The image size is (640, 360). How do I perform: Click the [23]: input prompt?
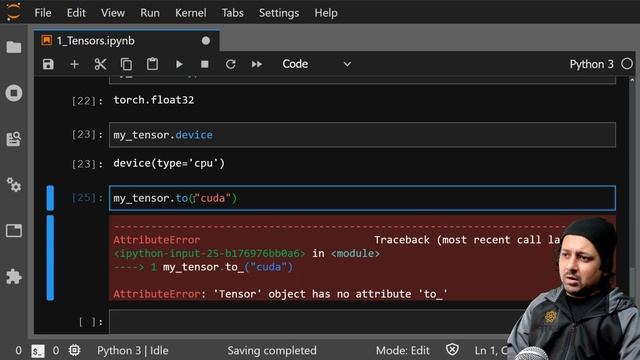(x=87, y=135)
